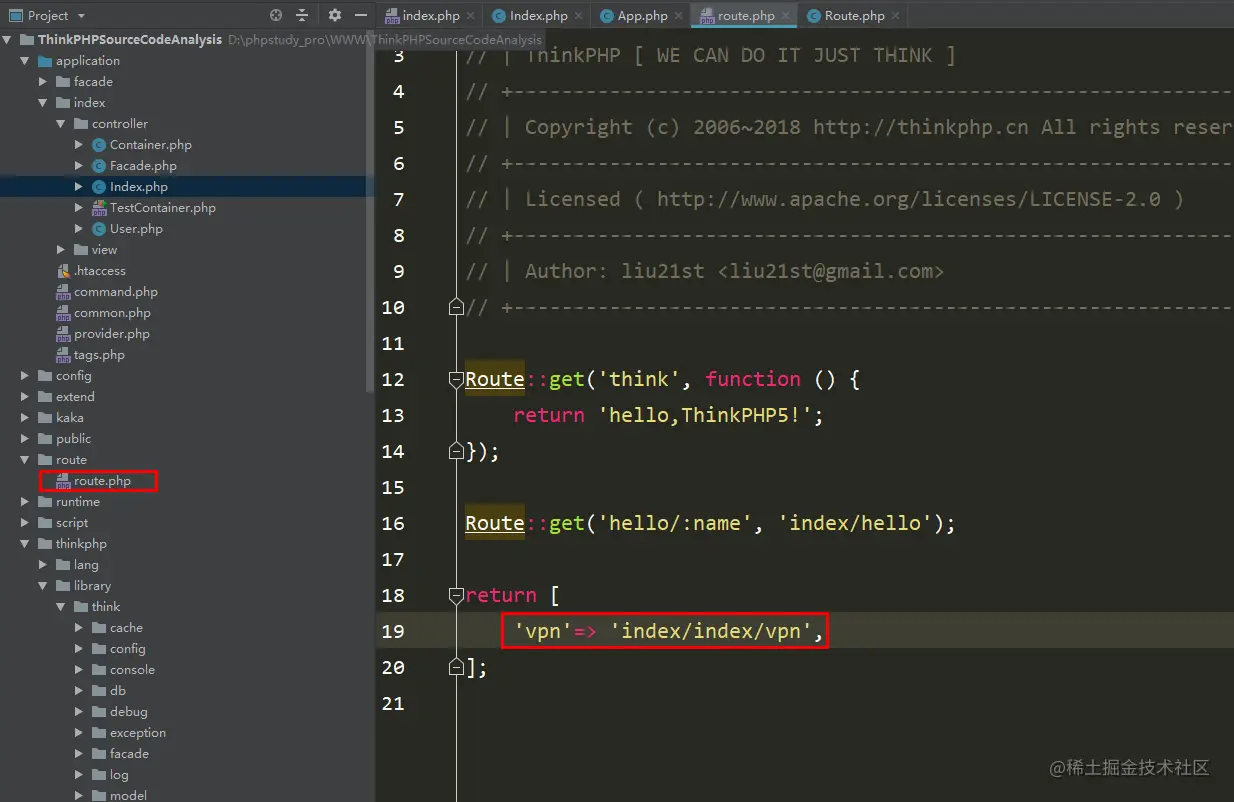
Task: Open the Project view dropdown arrow
Action: click(x=81, y=16)
